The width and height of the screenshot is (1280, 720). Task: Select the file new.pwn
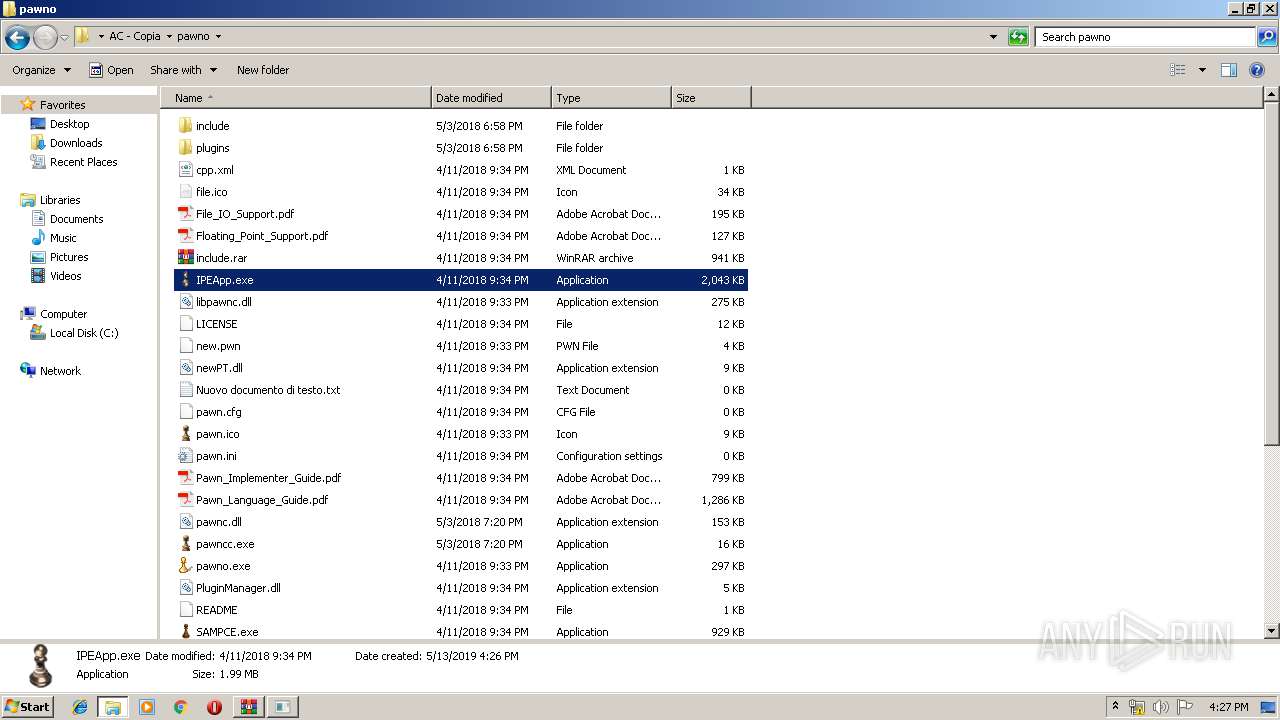point(218,346)
